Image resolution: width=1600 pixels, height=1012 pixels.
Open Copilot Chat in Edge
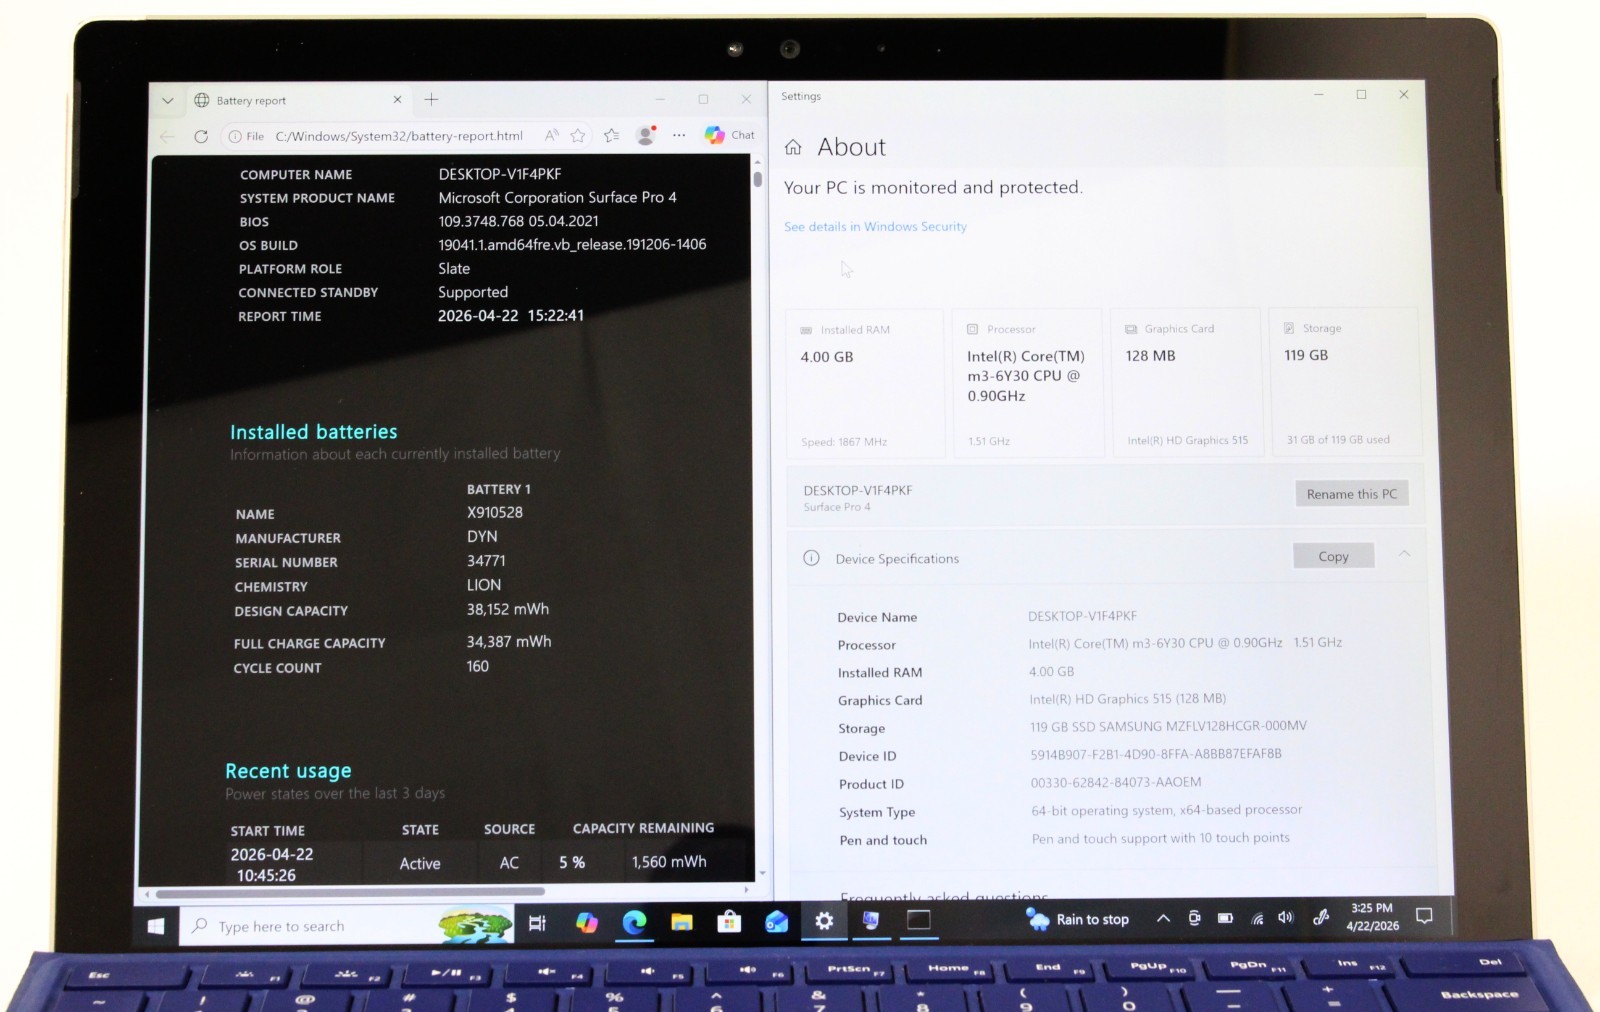click(729, 135)
